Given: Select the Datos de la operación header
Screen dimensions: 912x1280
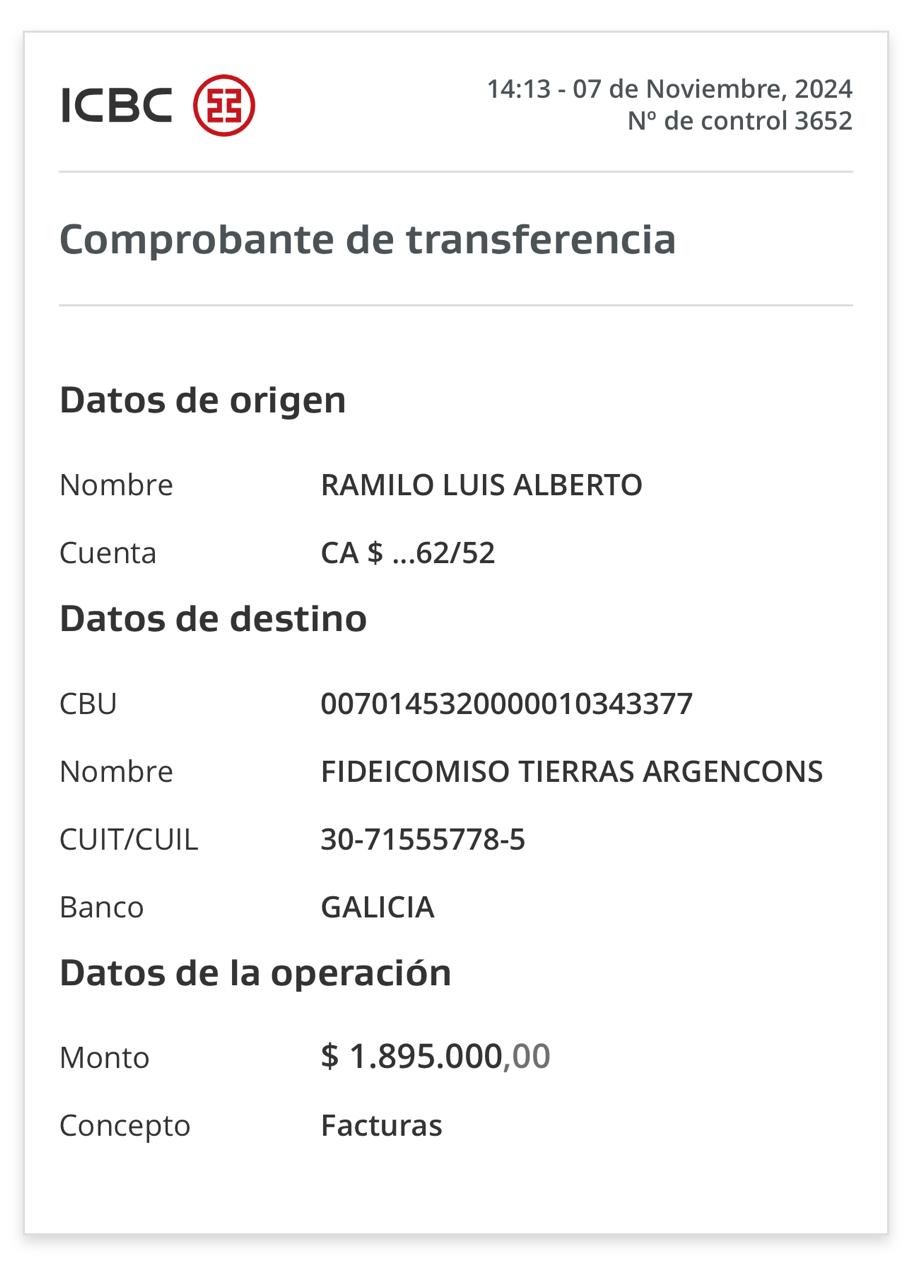Looking at the screenshot, I should coord(255,973).
